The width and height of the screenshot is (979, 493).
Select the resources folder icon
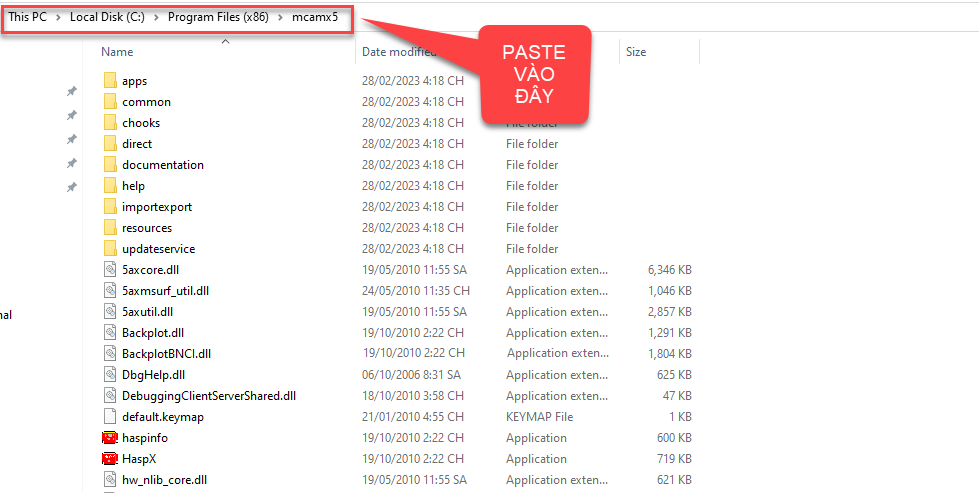click(111, 228)
